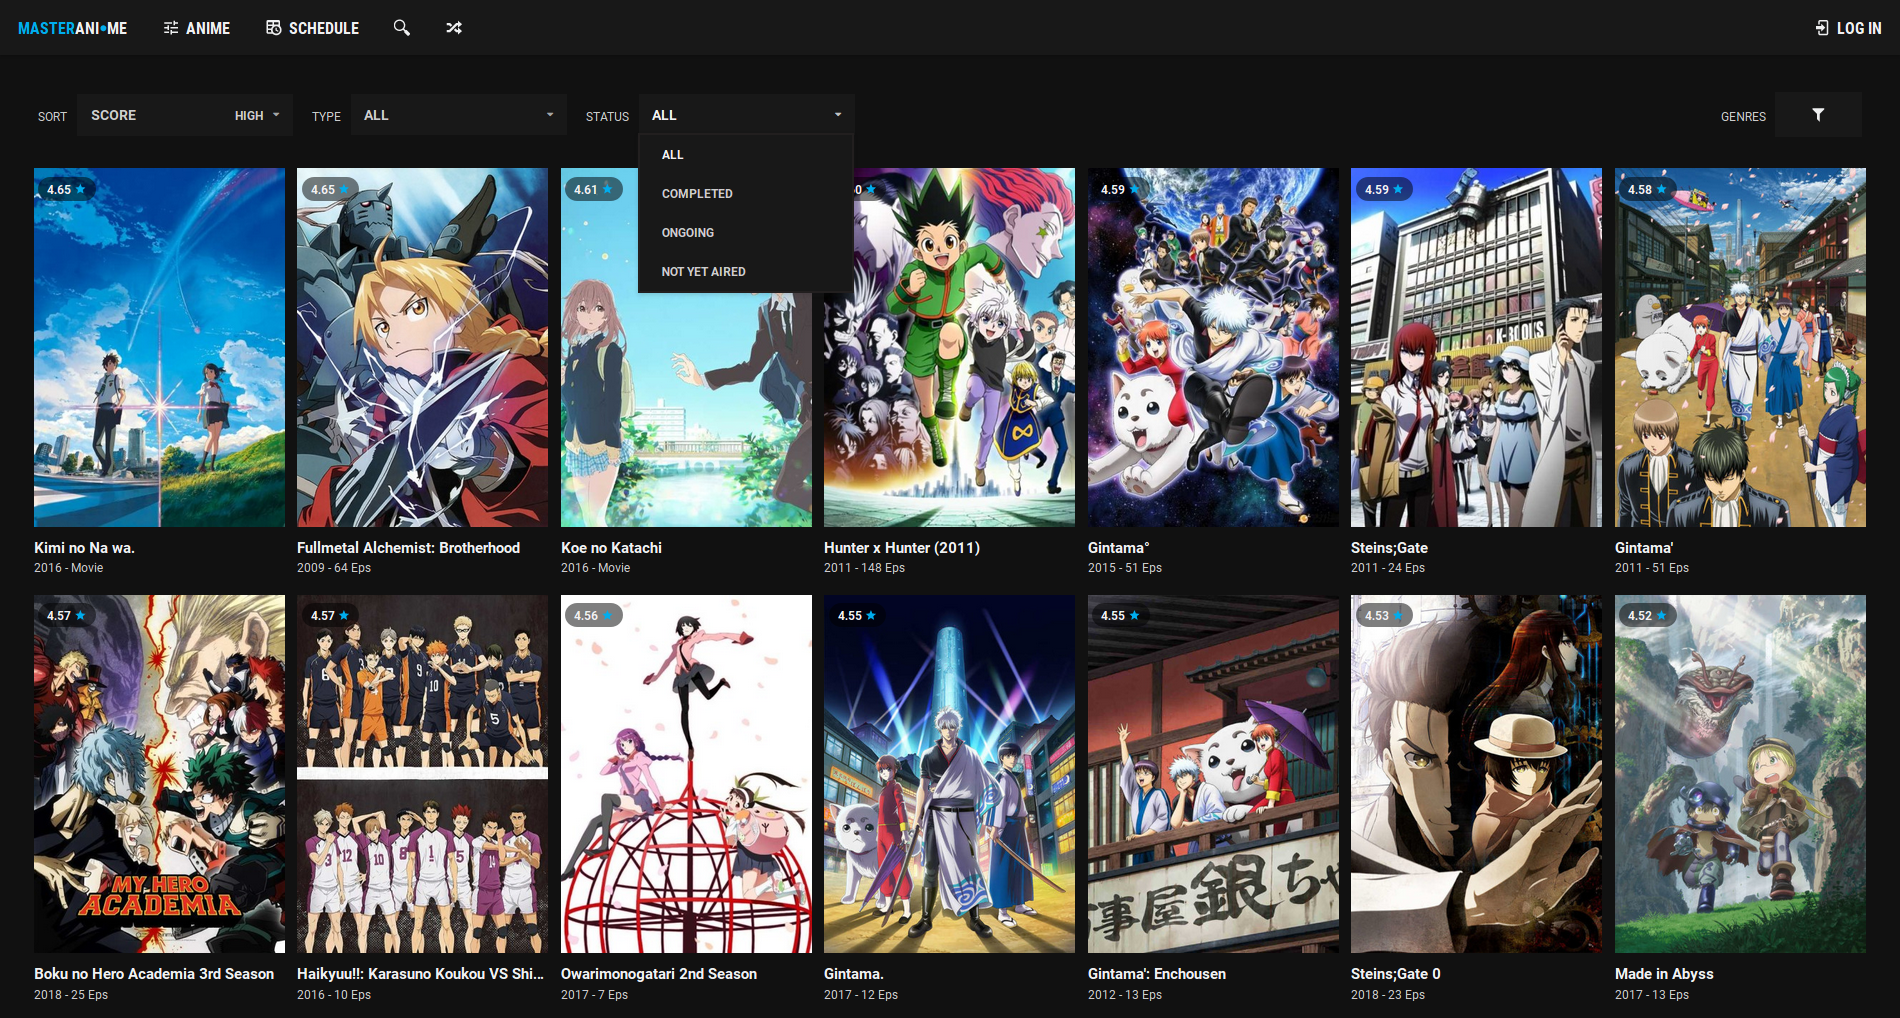Expand the Type ALL dropdown
Image resolution: width=1900 pixels, height=1018 pixels.
pos(459,115)
